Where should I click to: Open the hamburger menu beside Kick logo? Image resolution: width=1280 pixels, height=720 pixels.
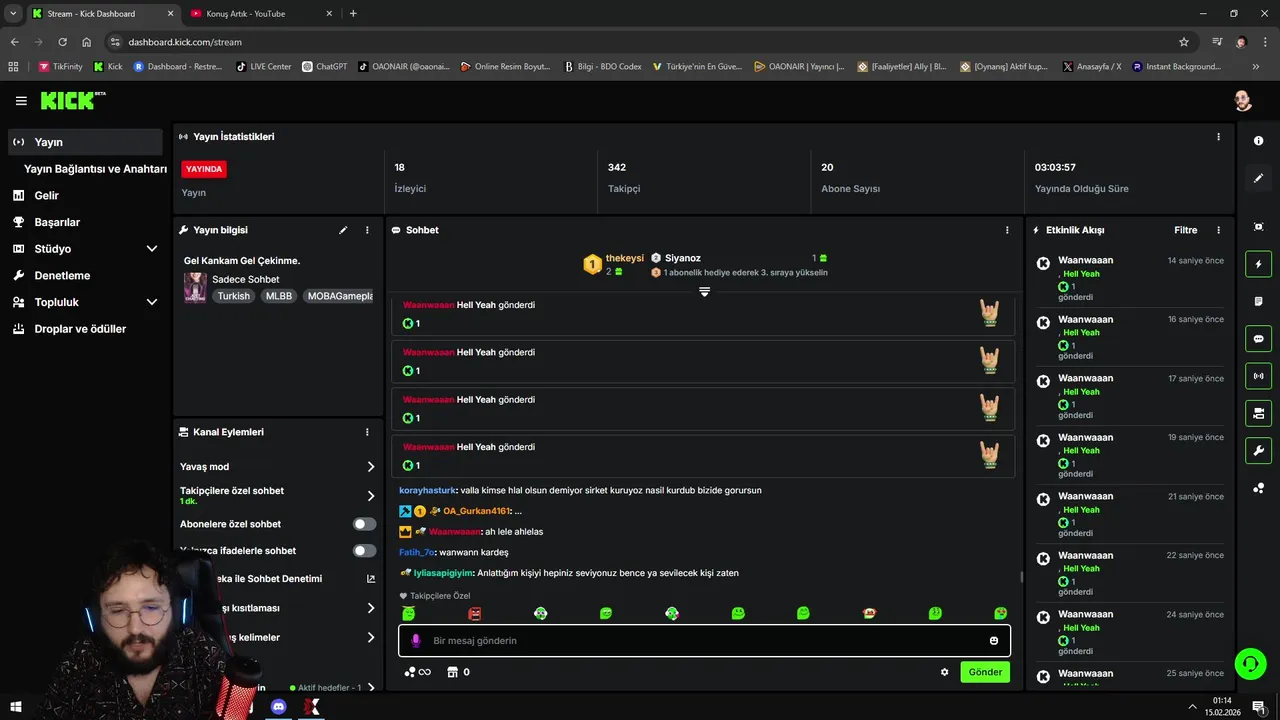(x=21, y=101)
